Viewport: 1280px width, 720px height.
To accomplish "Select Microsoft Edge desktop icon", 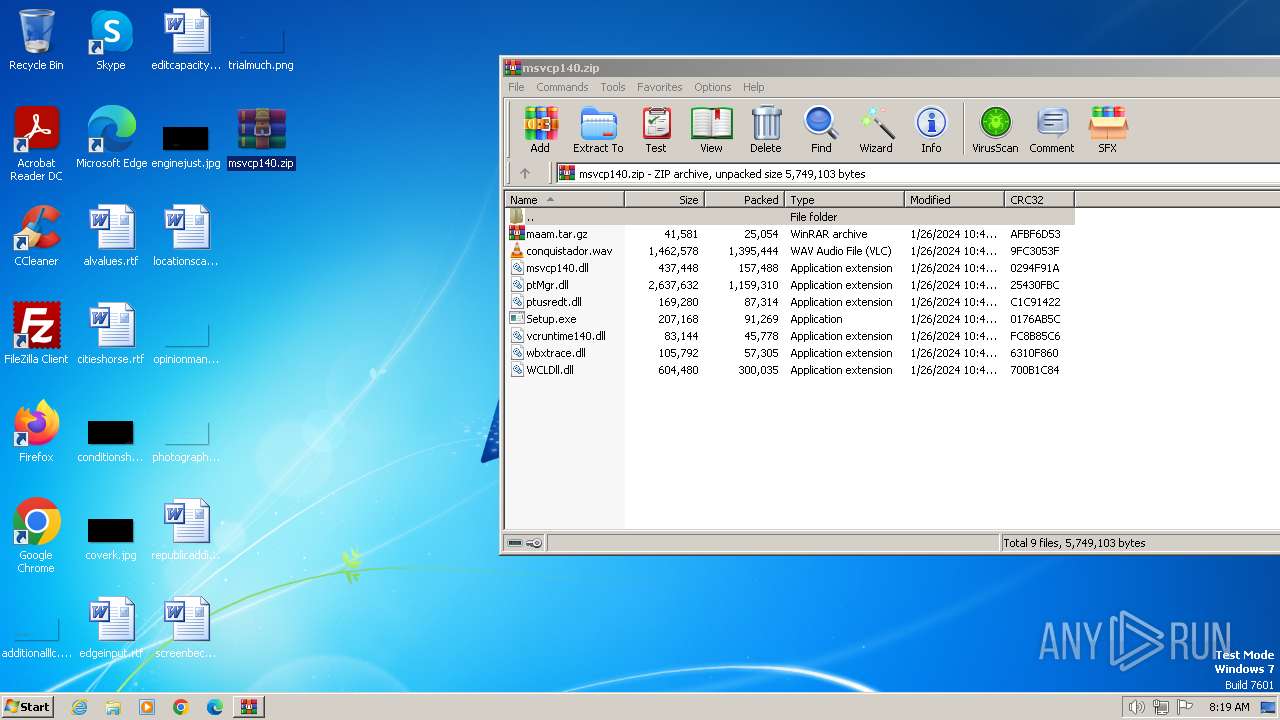I will [x=111, y=138].
